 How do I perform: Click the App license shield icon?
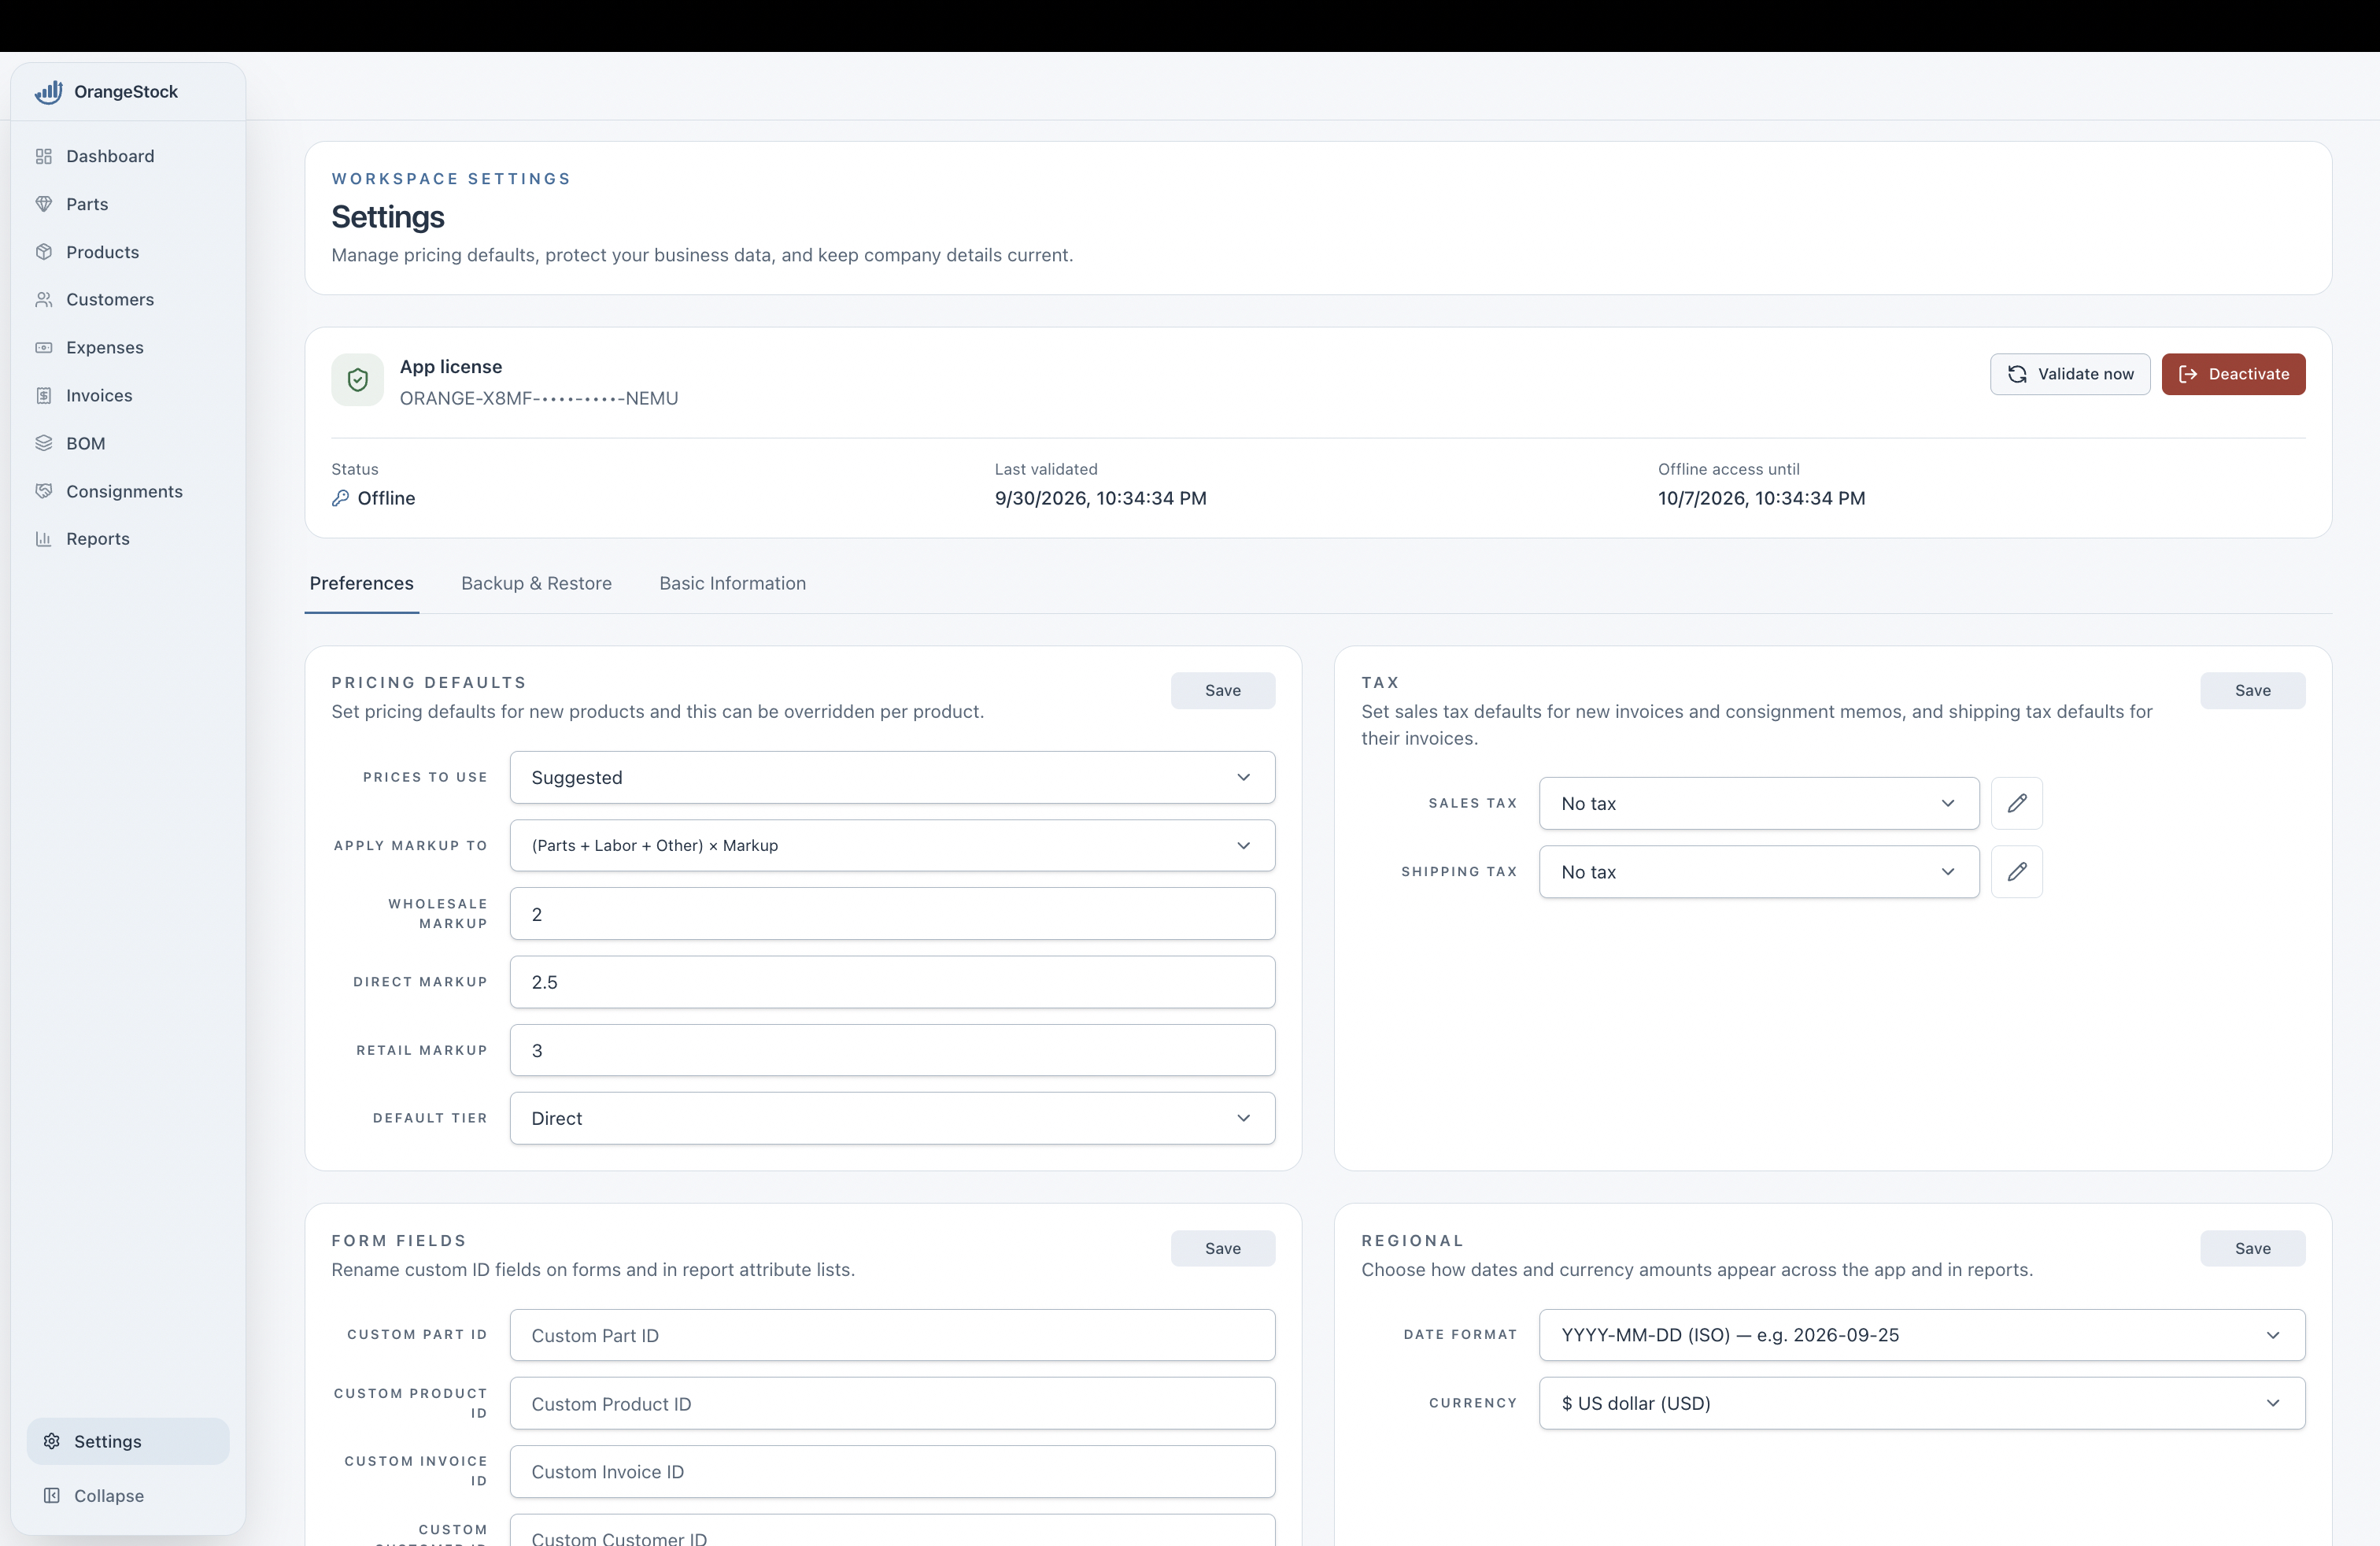[357, 380]
